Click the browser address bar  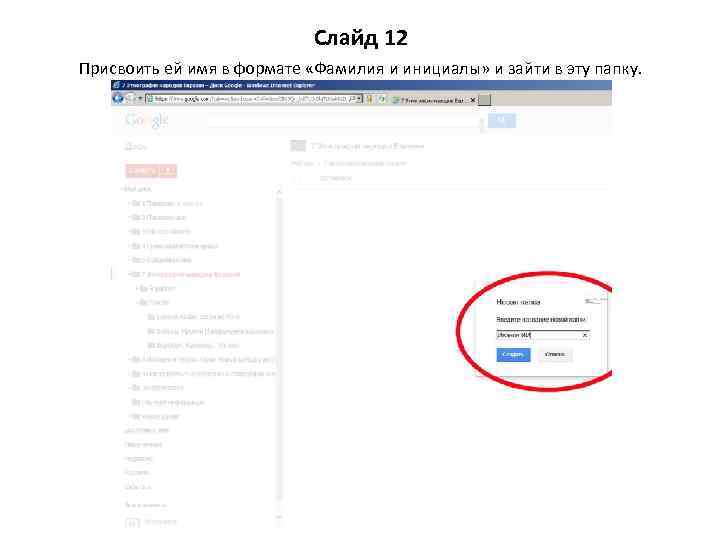point(250,99)
